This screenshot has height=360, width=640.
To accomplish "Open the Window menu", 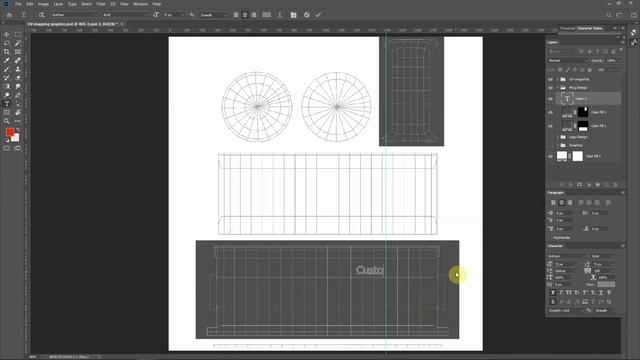I will click(x=141, y=4).
